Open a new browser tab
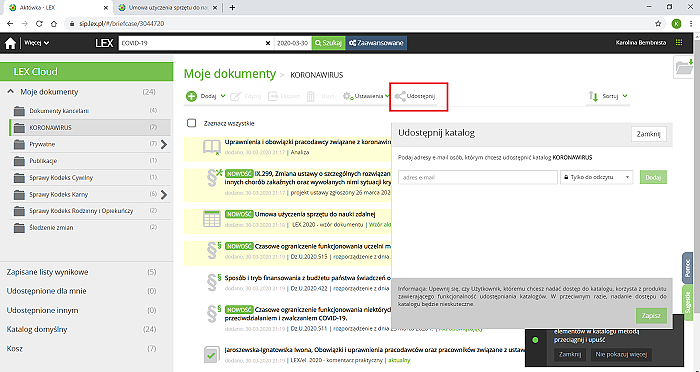Image resolution: width=700 pixels, height=372 pixels. point(232,8)
